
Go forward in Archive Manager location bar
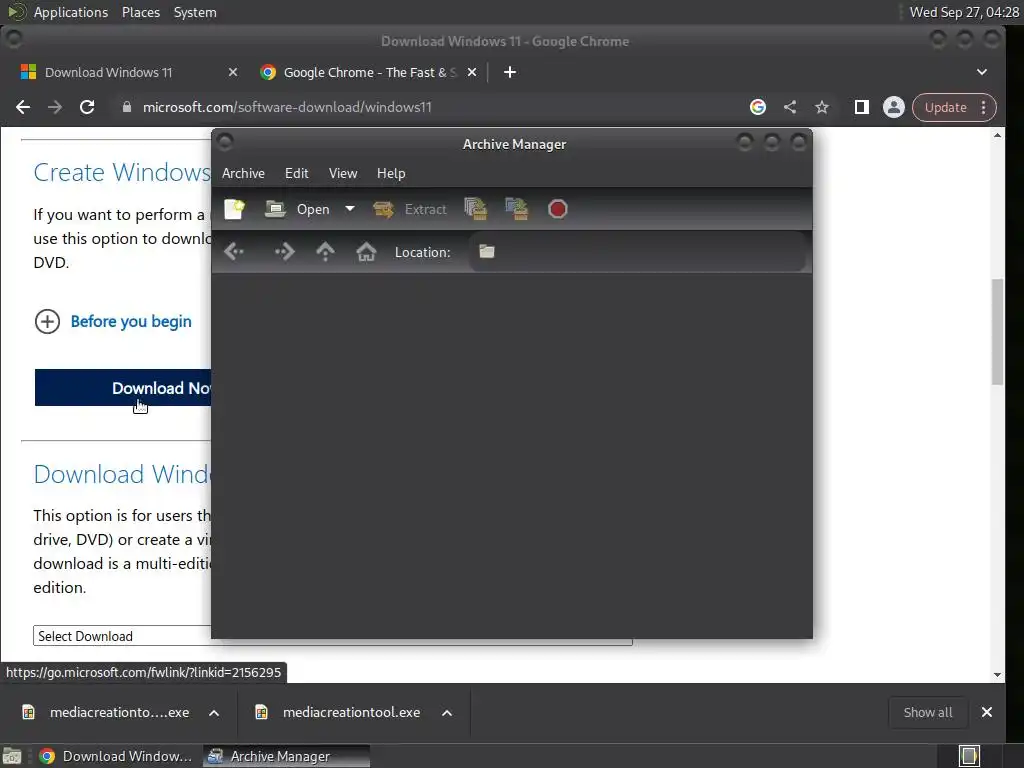click(284, 251)
